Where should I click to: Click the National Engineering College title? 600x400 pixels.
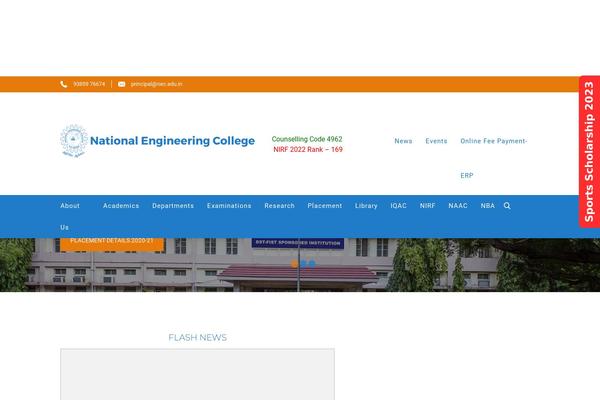point(172,141)
